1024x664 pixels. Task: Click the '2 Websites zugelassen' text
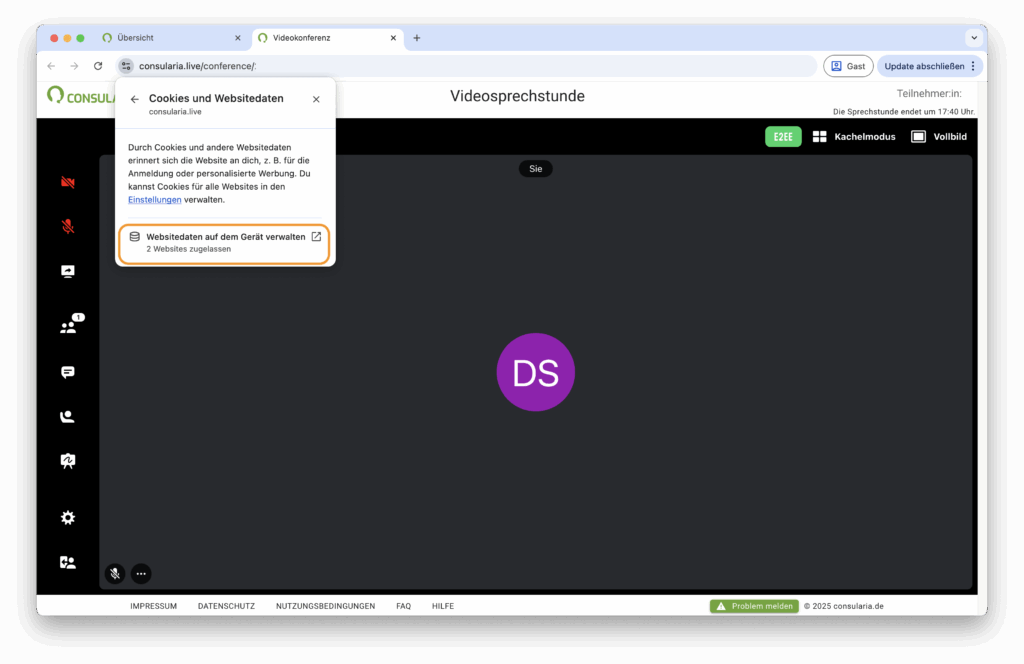pyautogui.click(x=188, y=249)
